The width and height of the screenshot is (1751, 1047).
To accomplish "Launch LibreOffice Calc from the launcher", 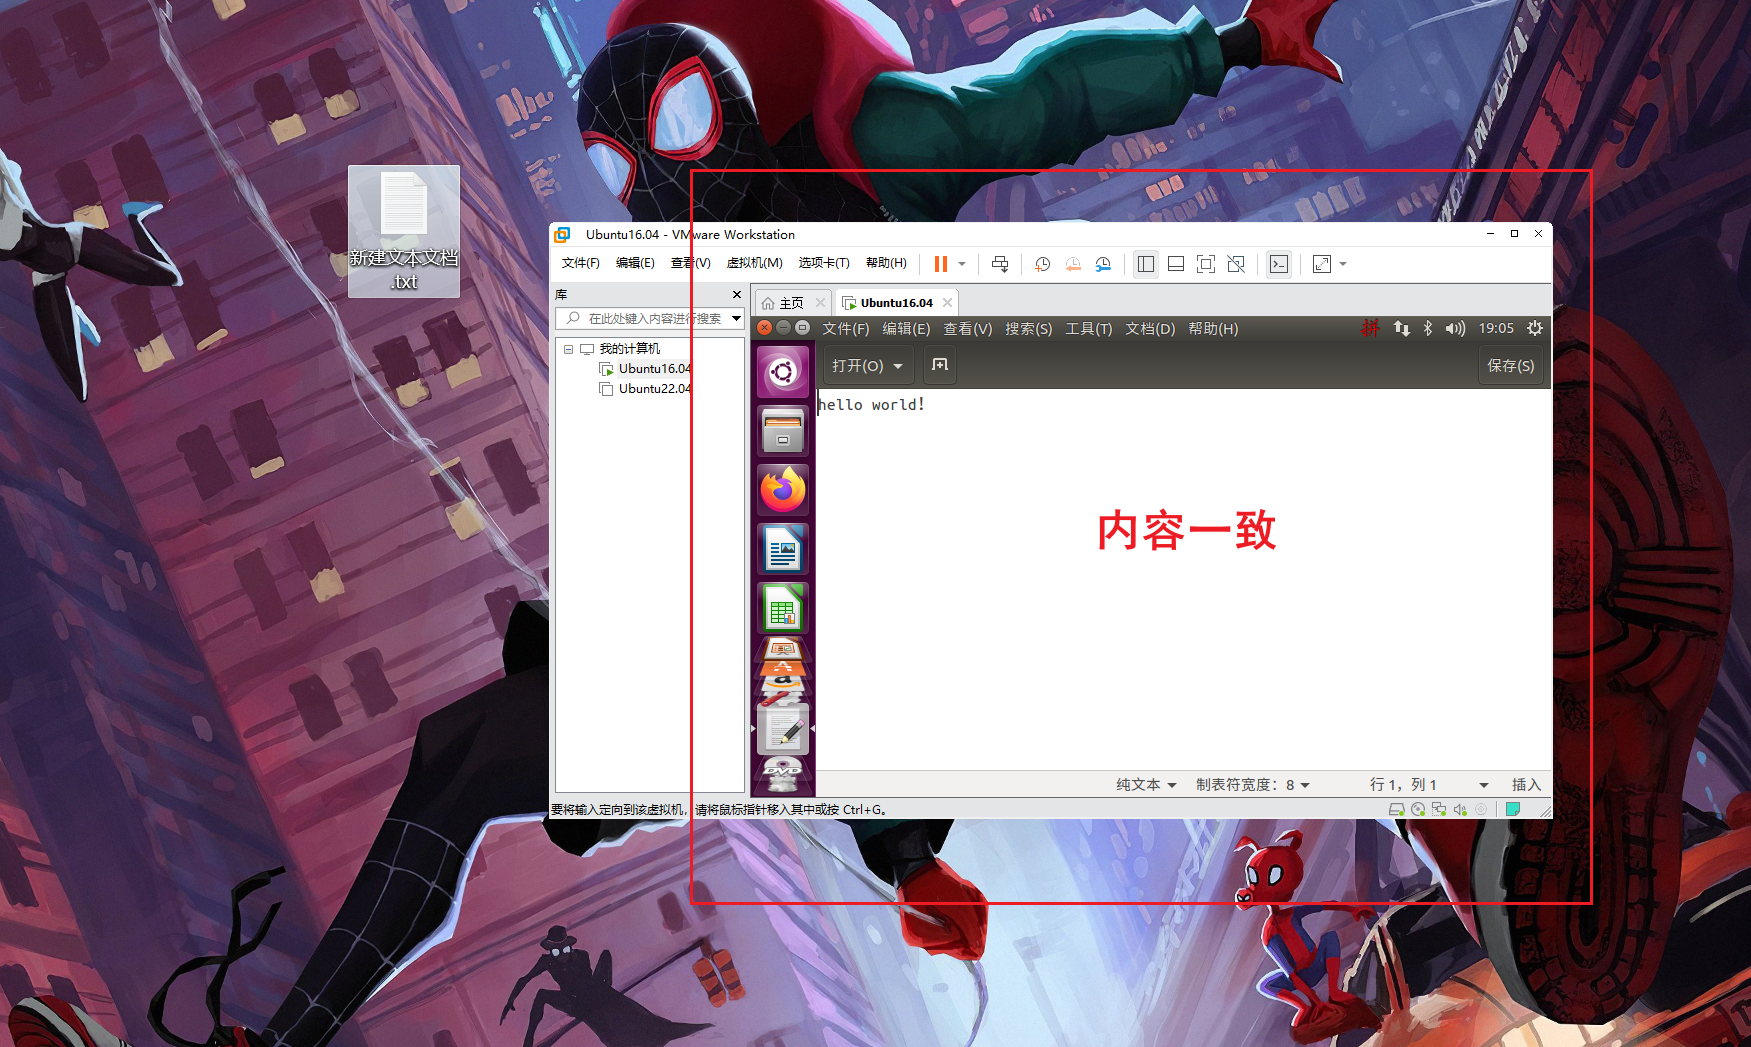I will 783,608.
